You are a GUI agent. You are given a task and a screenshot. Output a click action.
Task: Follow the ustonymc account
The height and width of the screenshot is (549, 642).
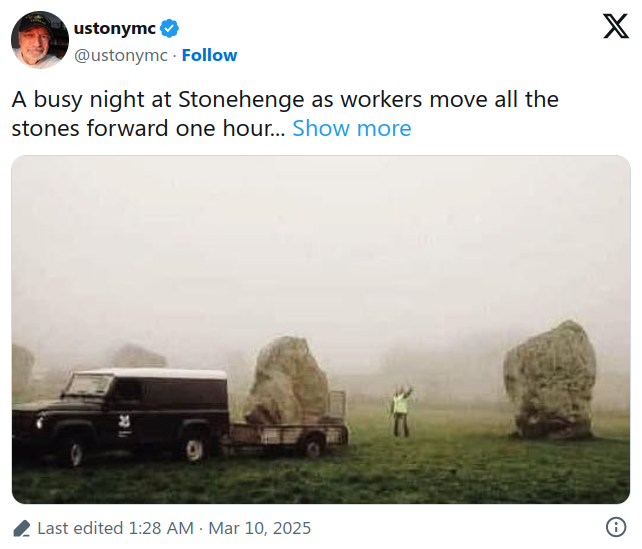(x=209, y=55)
